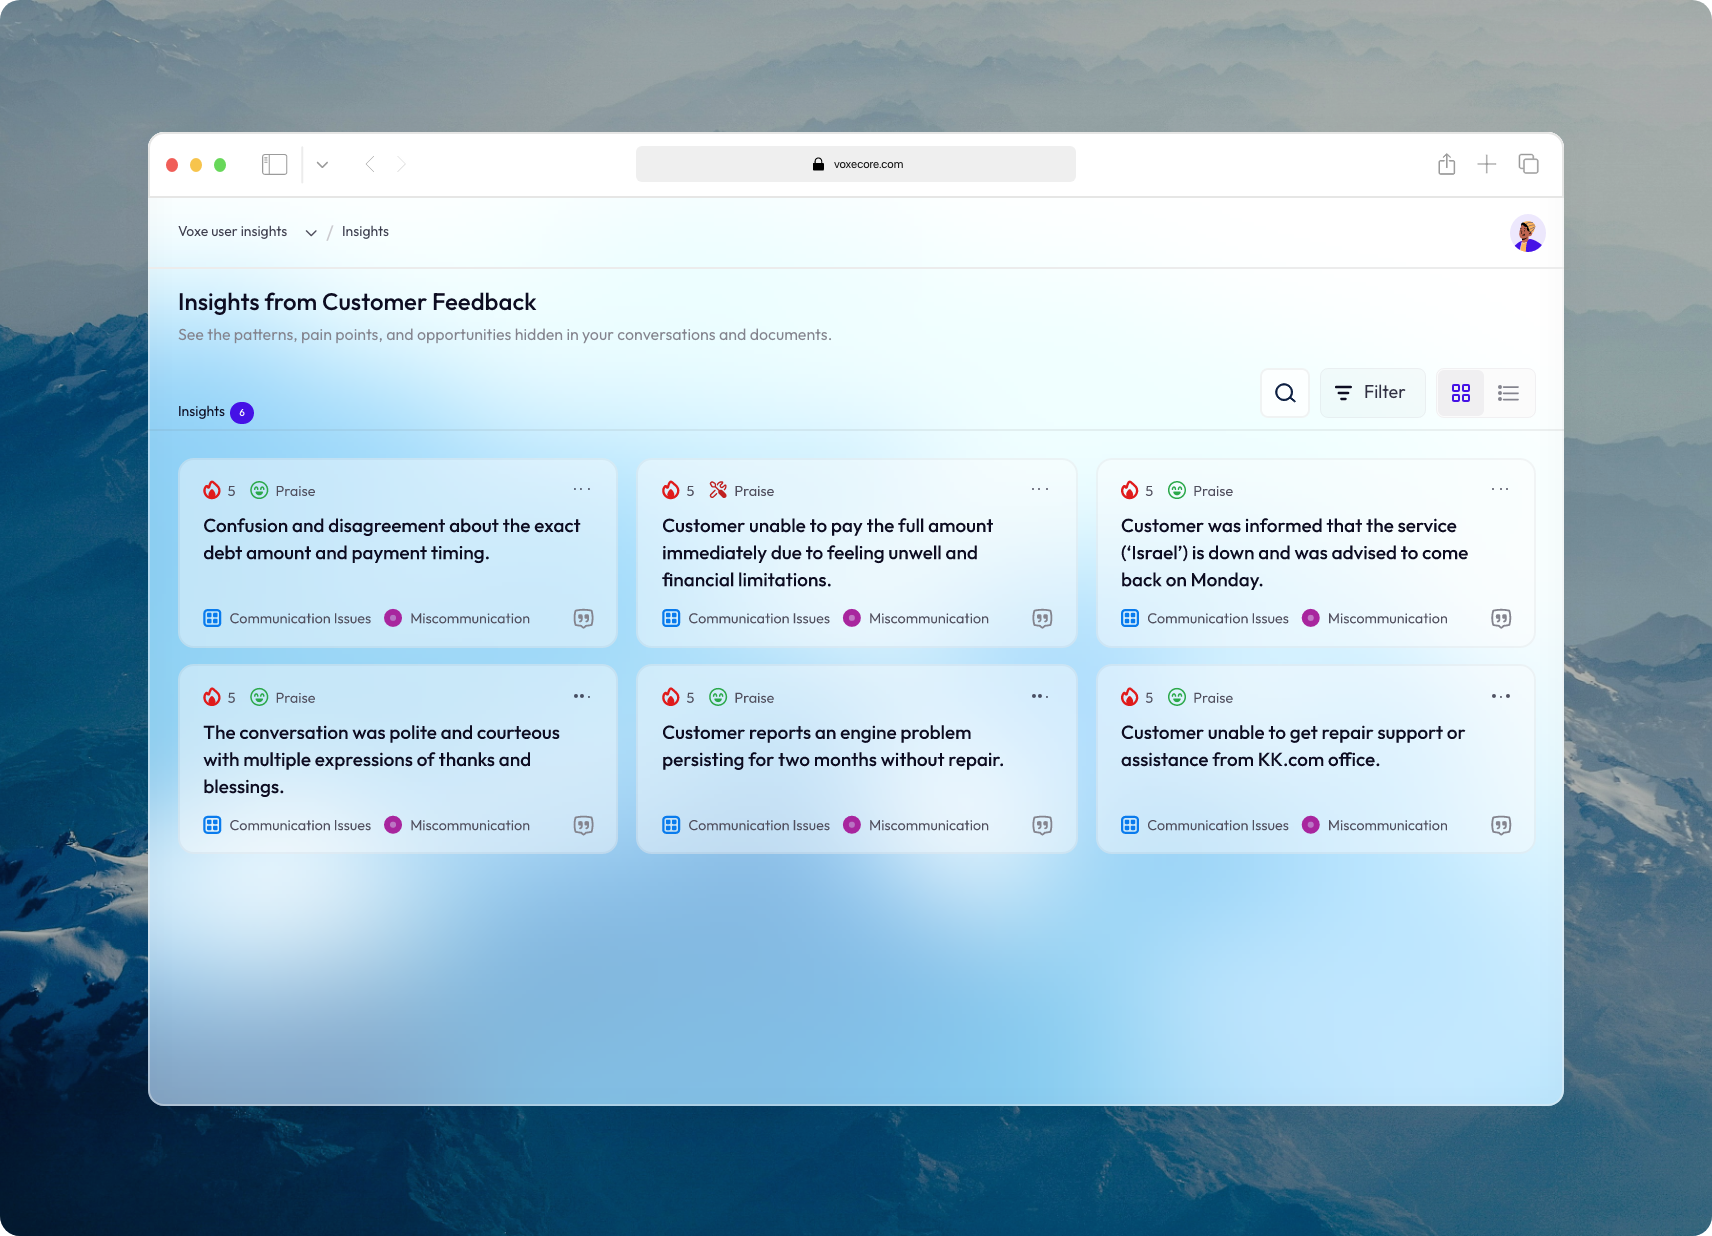Click the Miscommunication dot on the KK.com repair card
Viewport: 1712px width, 1236px height.
(x=1310, y=825)
